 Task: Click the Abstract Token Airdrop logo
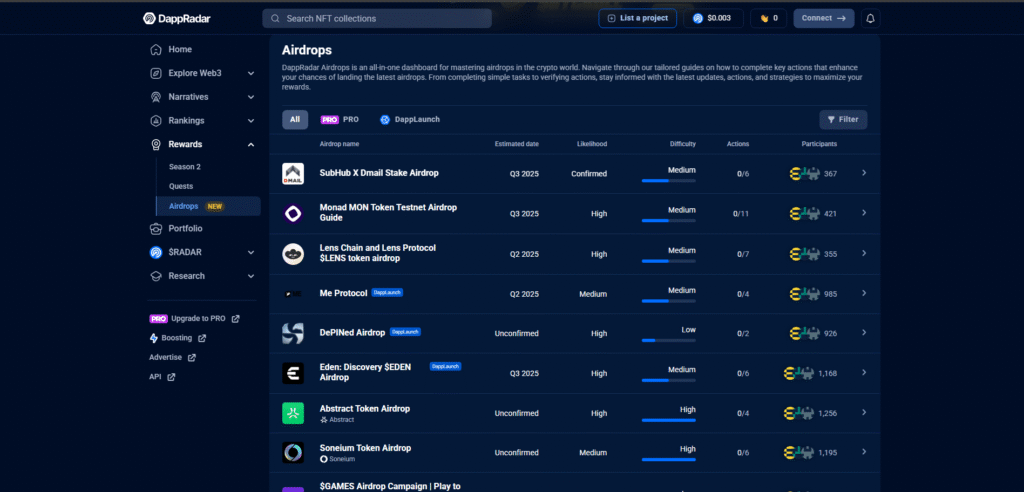tap(293, 413)
